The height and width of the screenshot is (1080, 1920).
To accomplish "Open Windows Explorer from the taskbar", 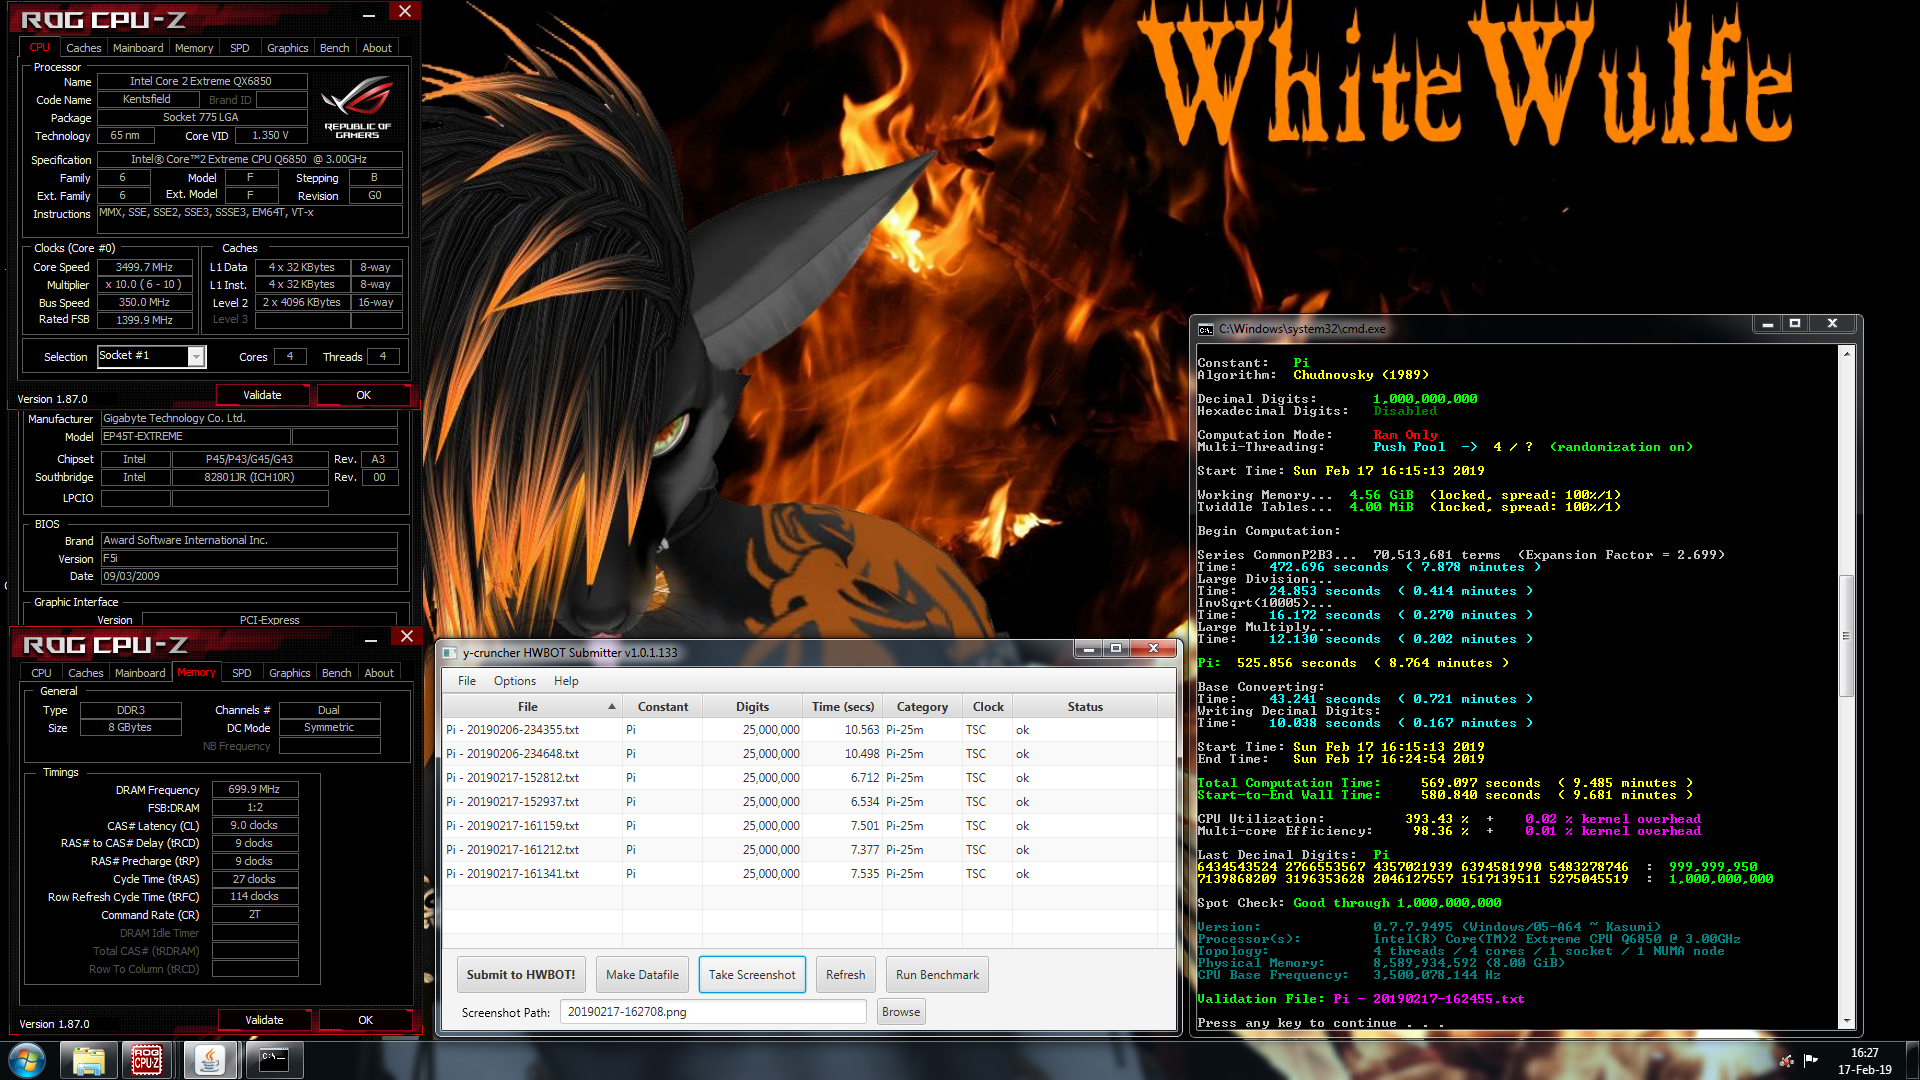I will coord(89,1060).
